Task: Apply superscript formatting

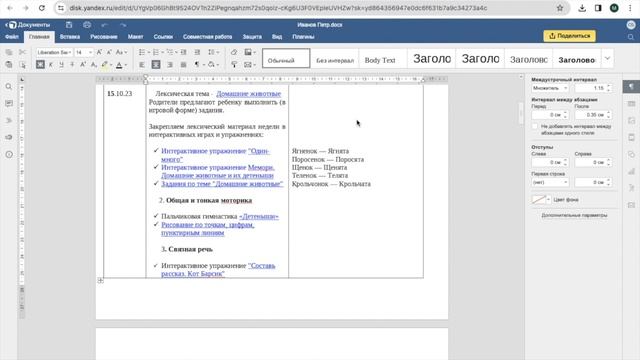Action: (x=83, y=64)
